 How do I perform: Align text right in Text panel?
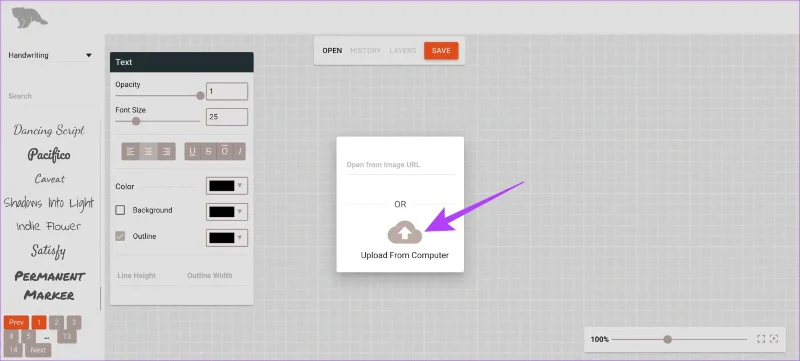click(166, 151)
